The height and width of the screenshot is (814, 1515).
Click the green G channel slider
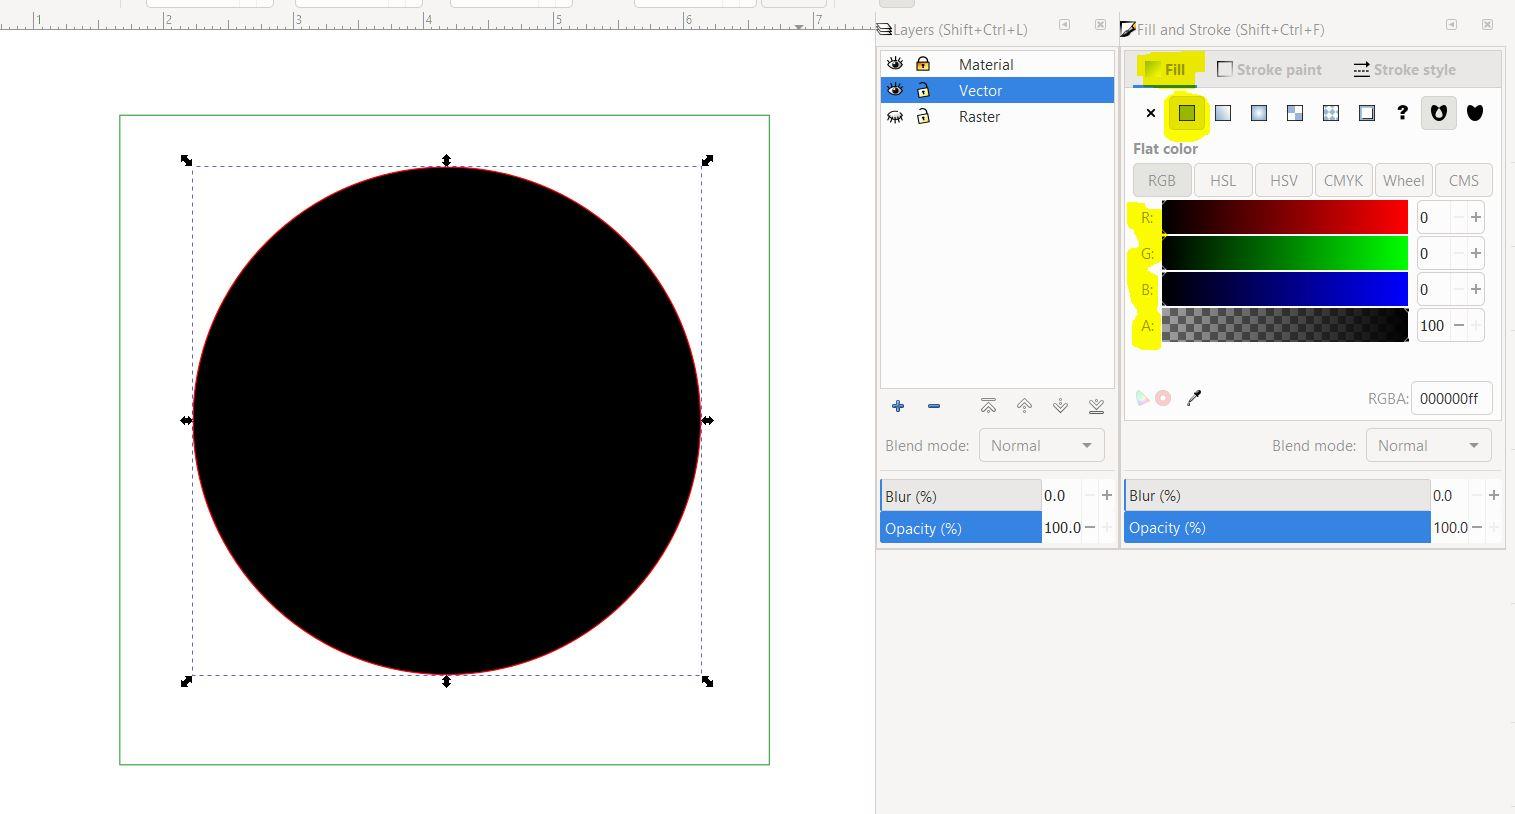pyautogui.click(x=1285, y=253)
